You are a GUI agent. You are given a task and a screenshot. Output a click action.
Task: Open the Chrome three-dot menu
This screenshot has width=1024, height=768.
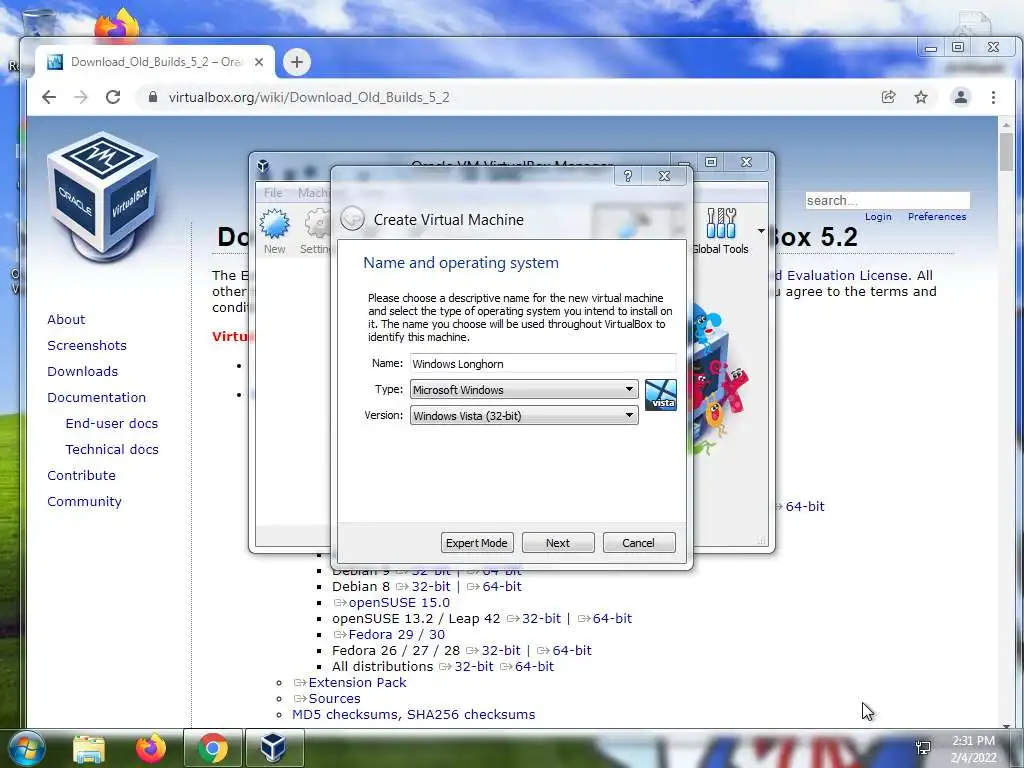click(993, 97)
